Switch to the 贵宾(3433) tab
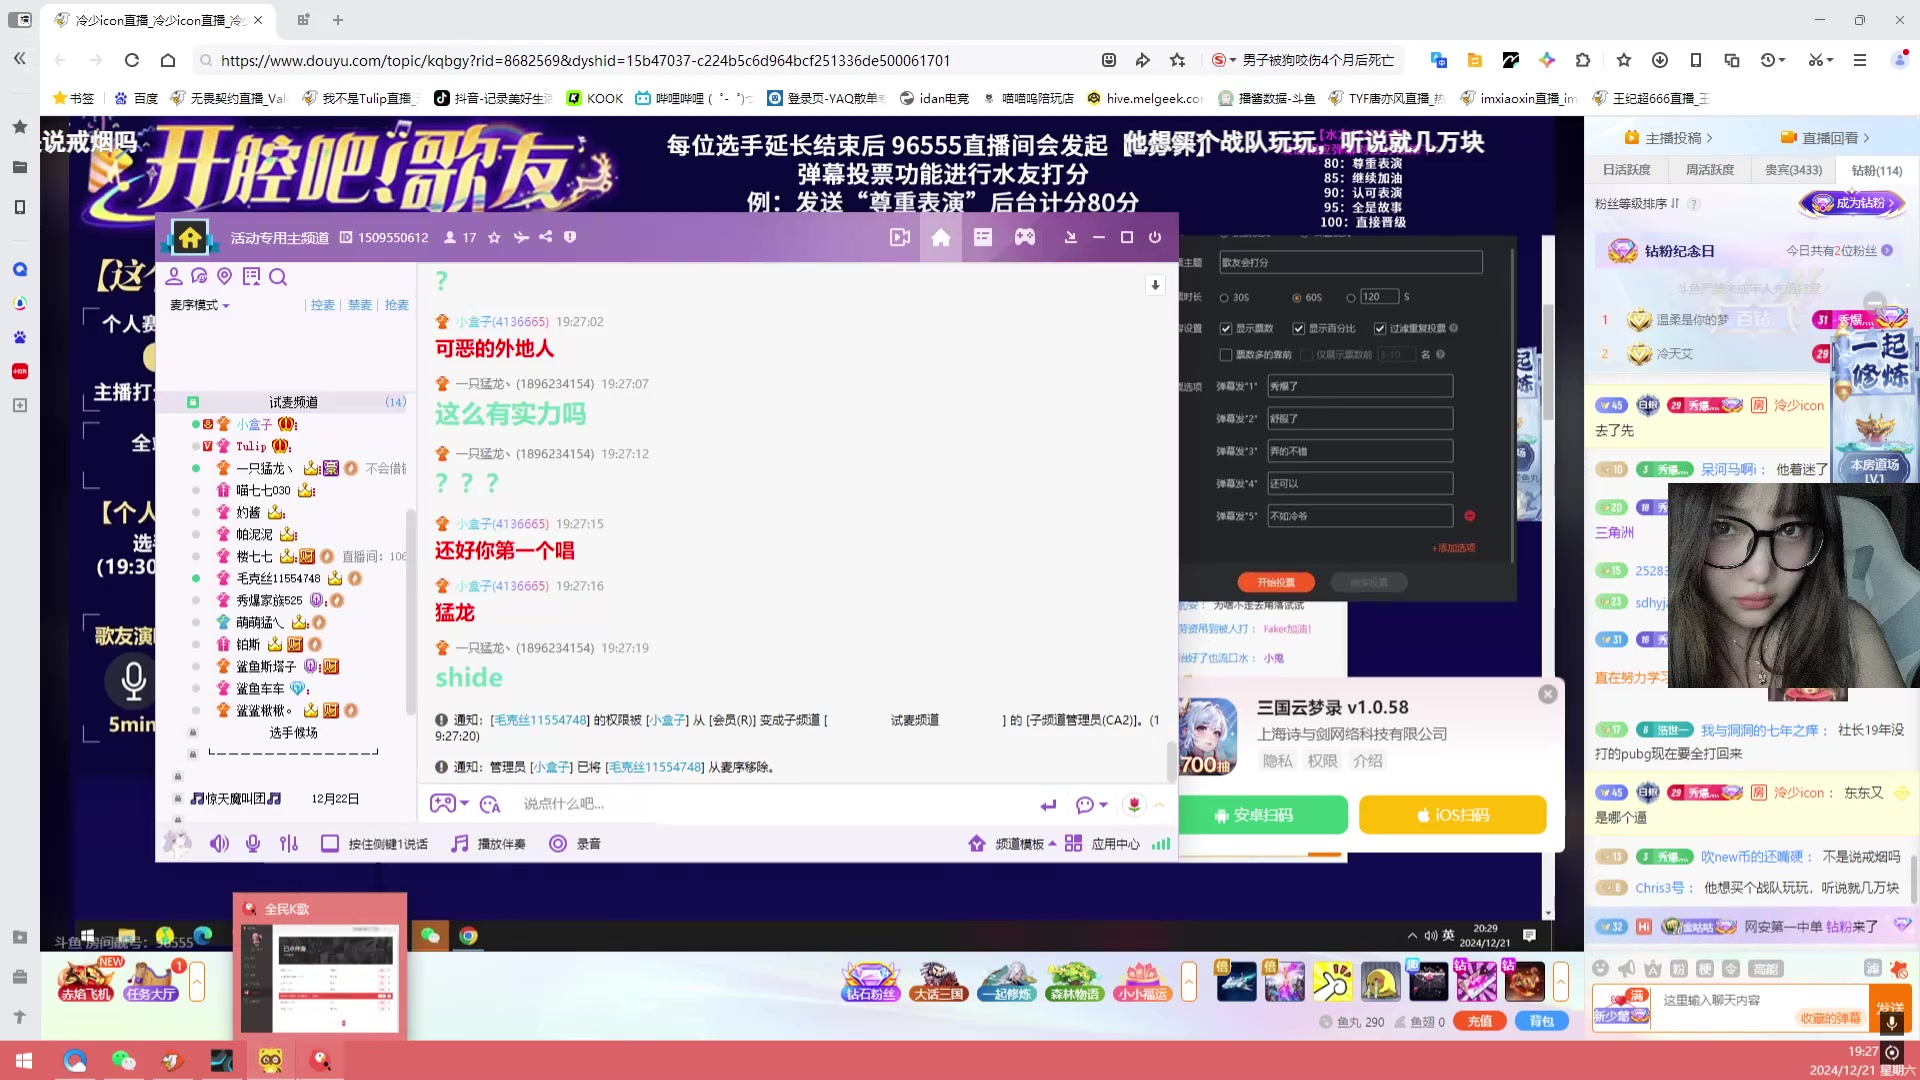Screen dimensions: 1920x1080 (1793, 170)
